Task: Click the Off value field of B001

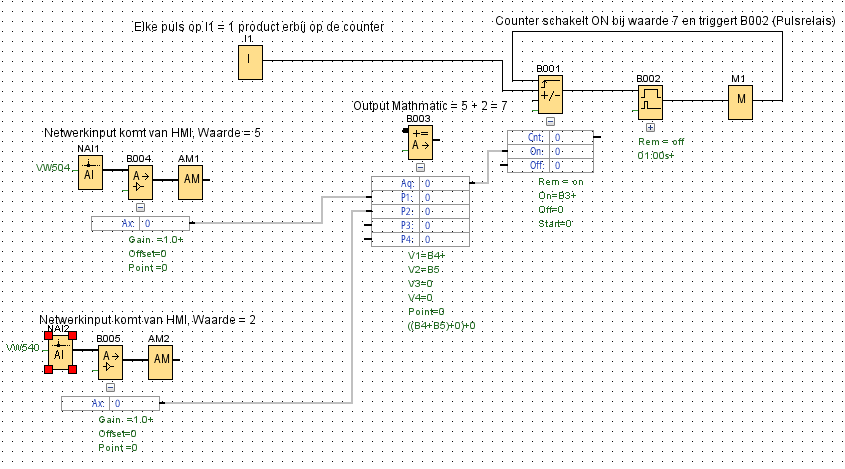Action: point(572,165)
